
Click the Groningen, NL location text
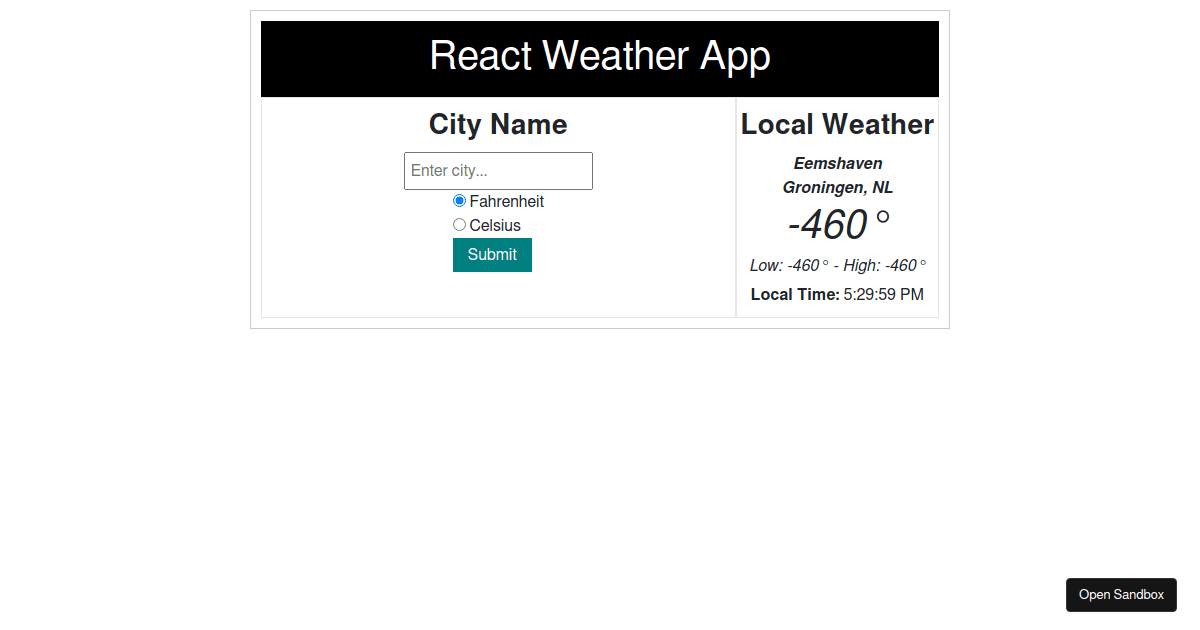[837, 187]
